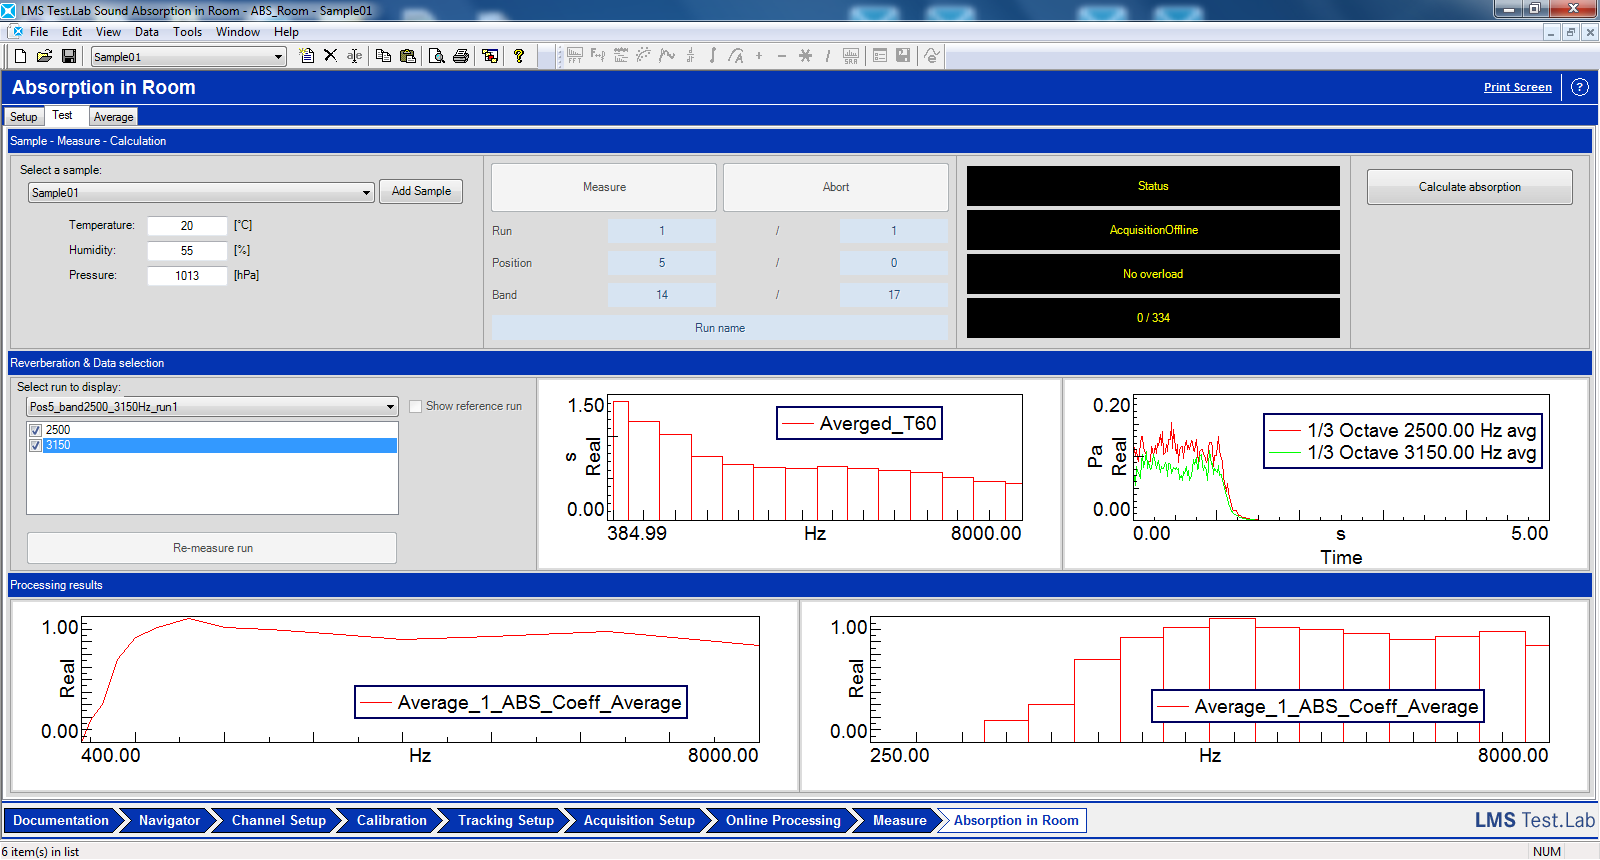Go to Online Processing workflow step

783,821
